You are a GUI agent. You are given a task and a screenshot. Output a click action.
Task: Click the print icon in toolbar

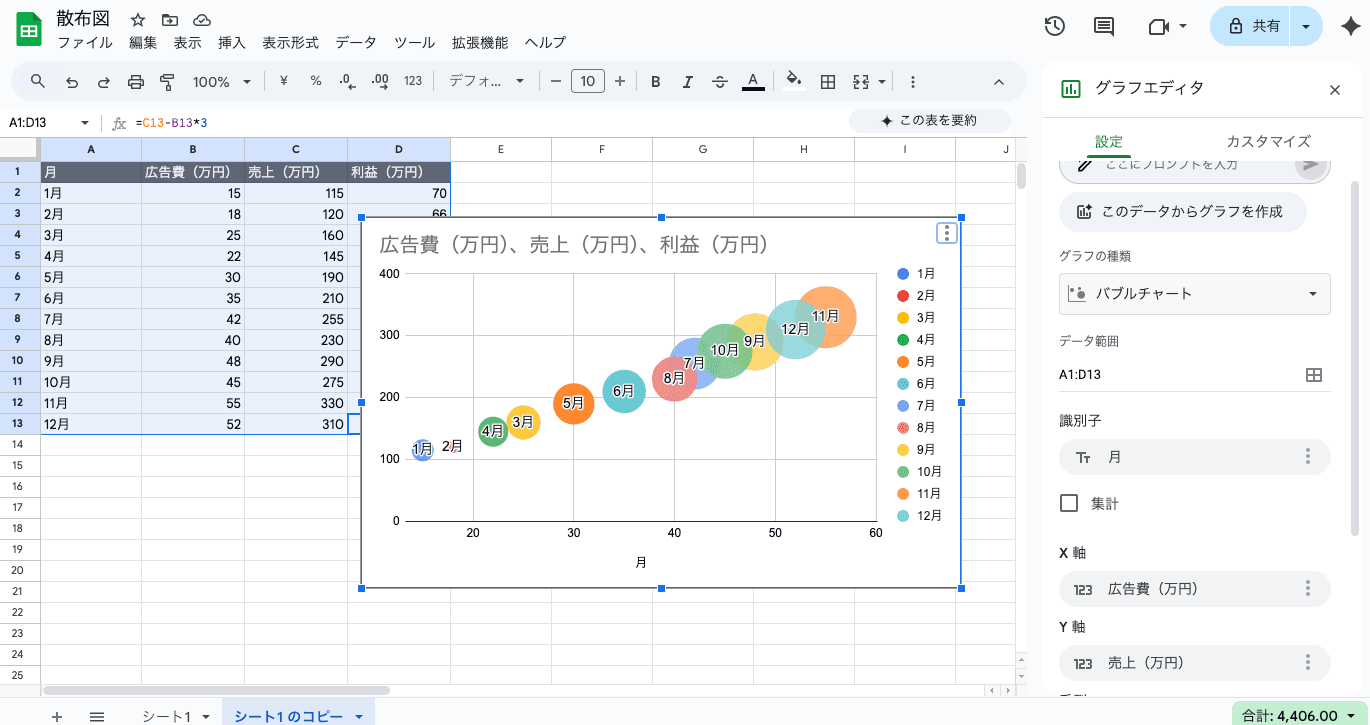136,82
